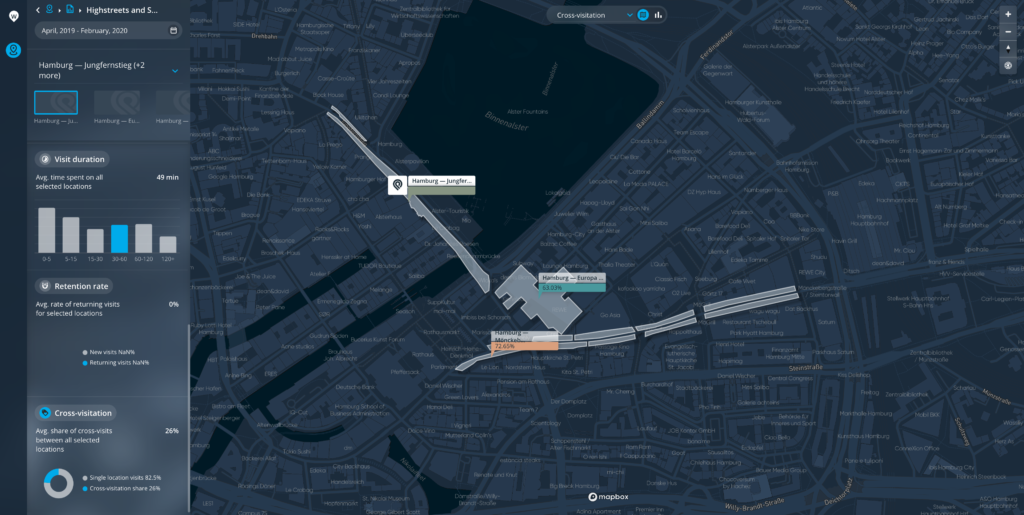Click the highlighted 30-60 minute bar
This screenshot has width=1024, height=515.
point(120,239)
